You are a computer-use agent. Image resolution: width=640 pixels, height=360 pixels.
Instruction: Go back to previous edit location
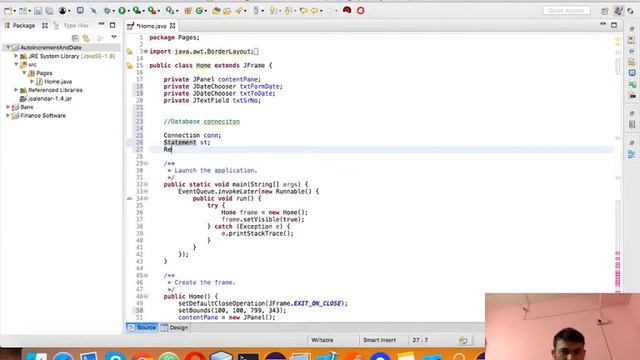[303, 11]
